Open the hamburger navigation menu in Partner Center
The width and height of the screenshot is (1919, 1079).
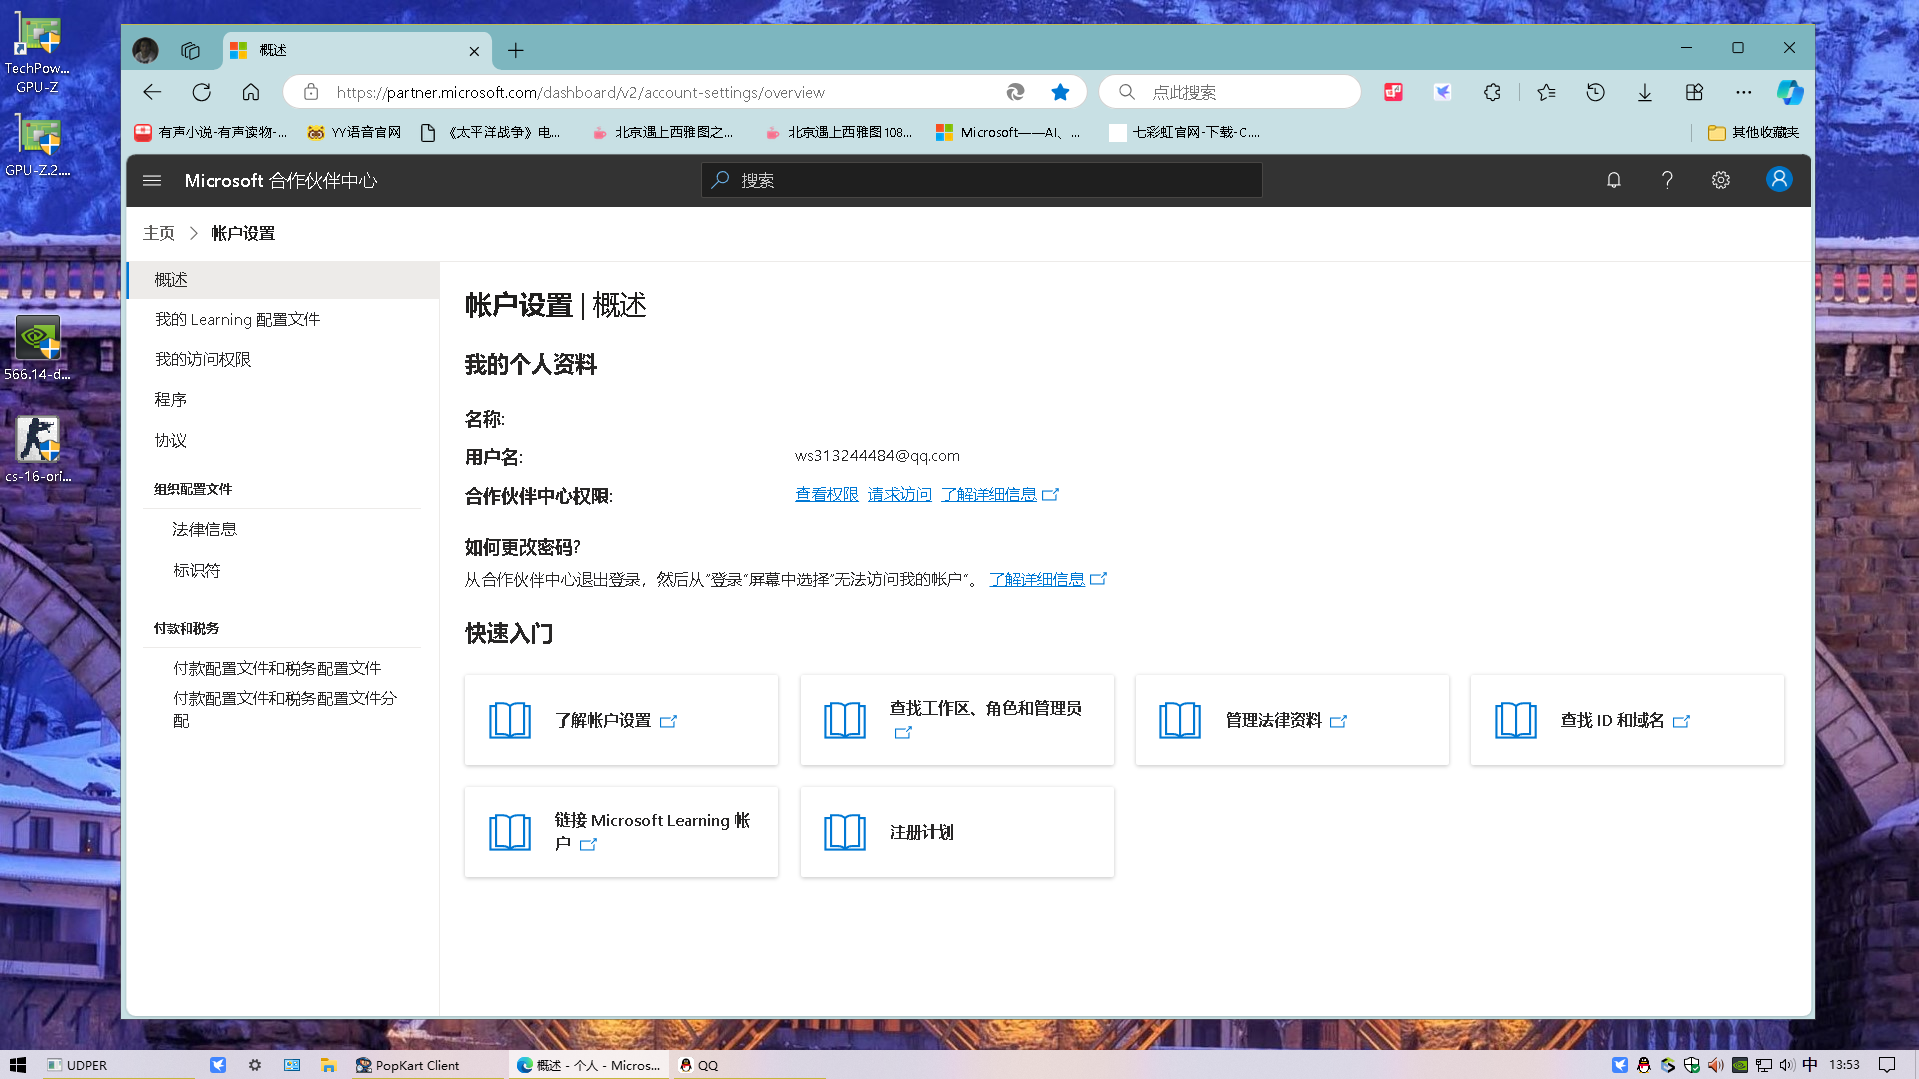[152, 180]
